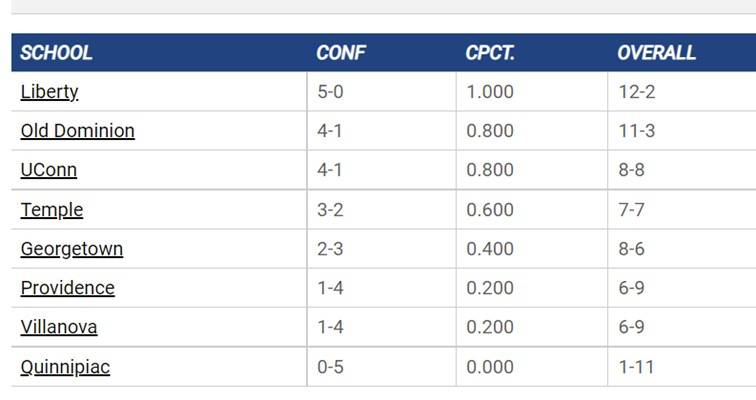Open the Villanova link
The height and width of the screenshot is (400, 756).
point(59,327)
